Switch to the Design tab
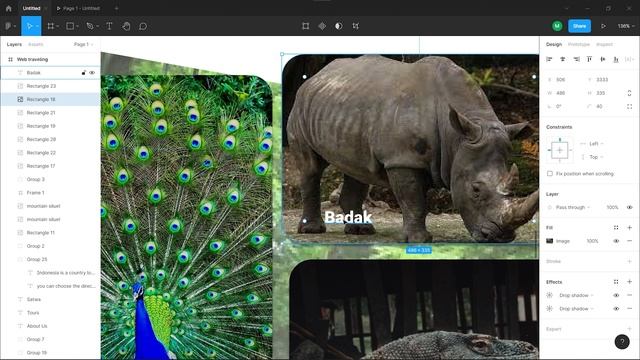This screenshot has width=640, height=360. click(x=554, y=44)
